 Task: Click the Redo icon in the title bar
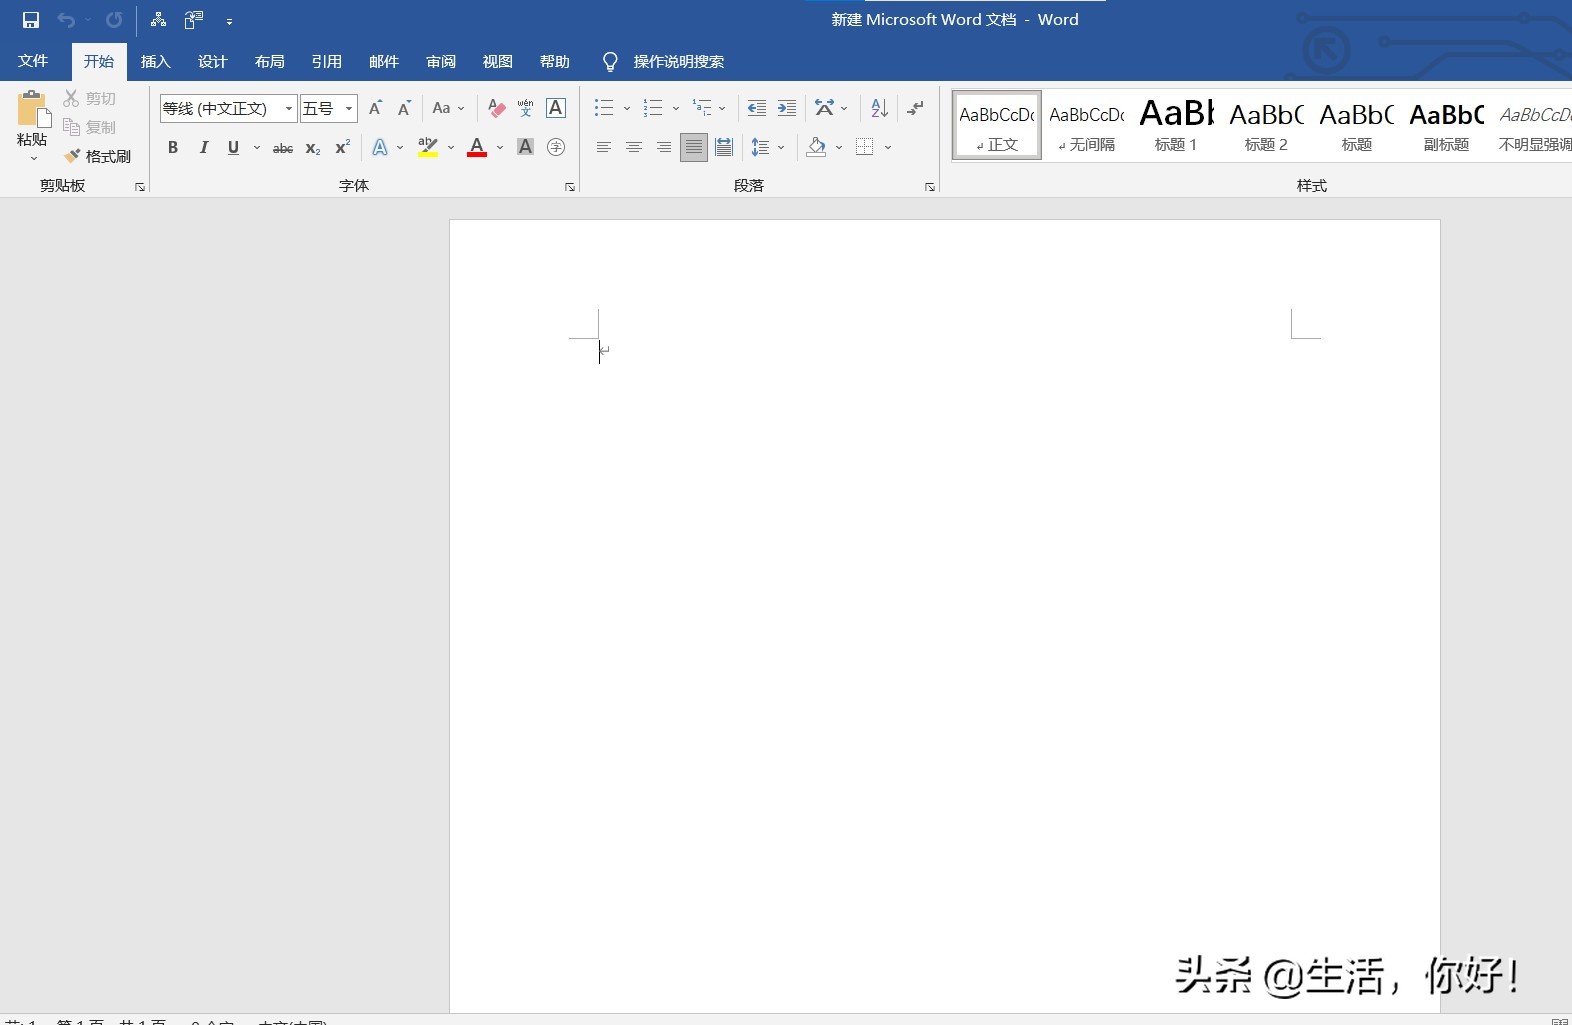[114, 20]
